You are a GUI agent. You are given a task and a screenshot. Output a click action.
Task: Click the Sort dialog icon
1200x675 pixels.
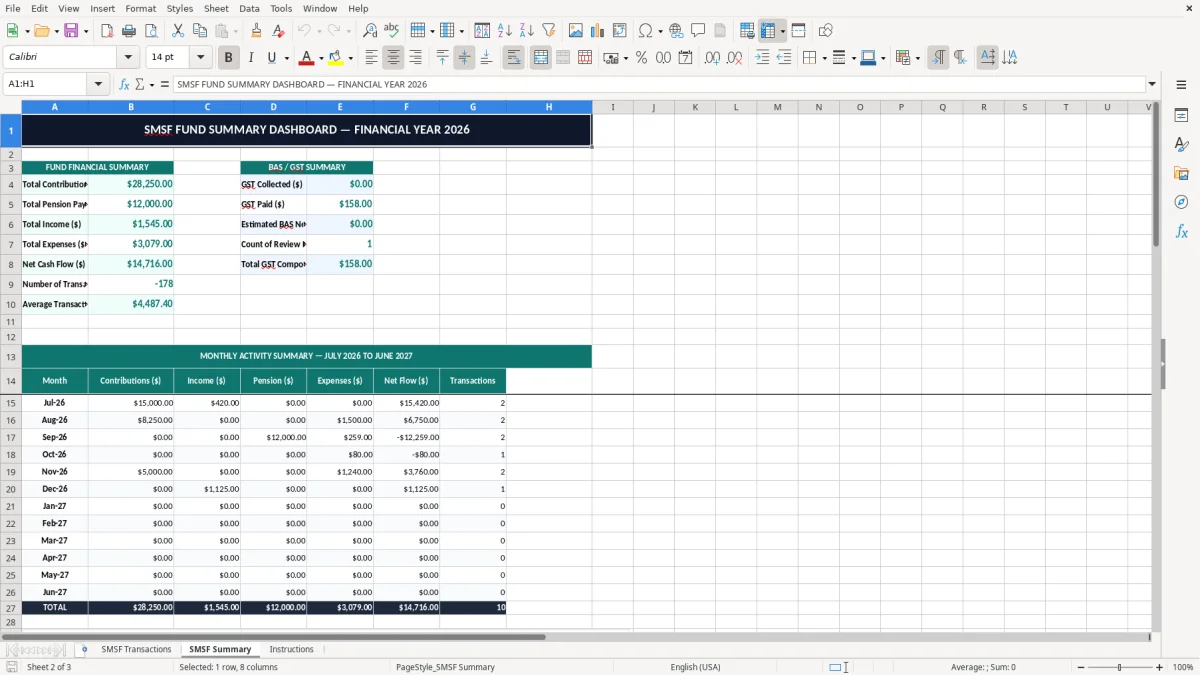482,31
